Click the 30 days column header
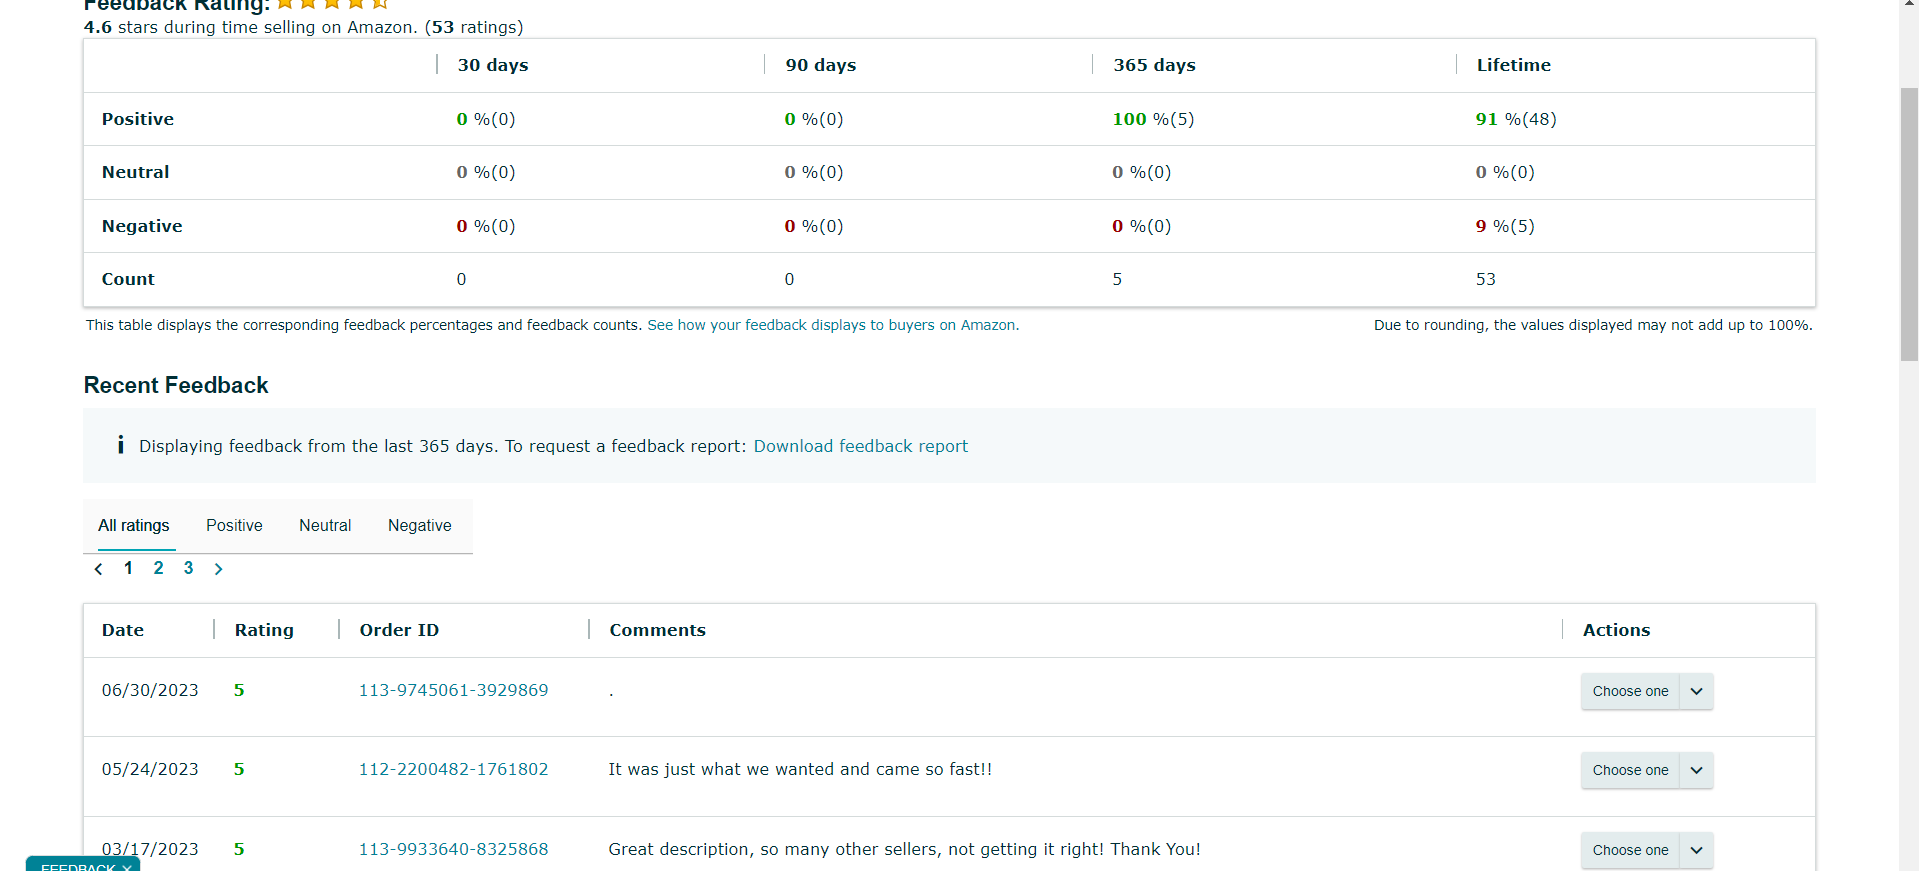1919x871 pixels. click(x=493, y=65)
